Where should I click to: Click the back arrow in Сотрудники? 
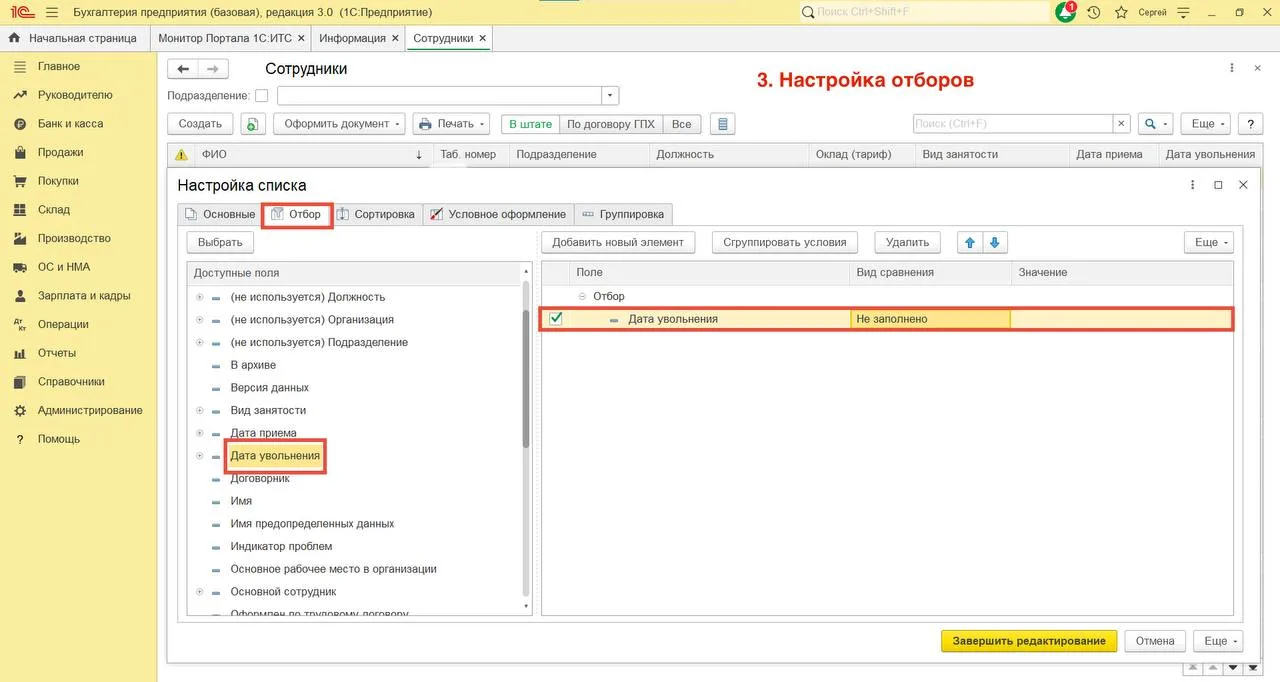(183, 69)
